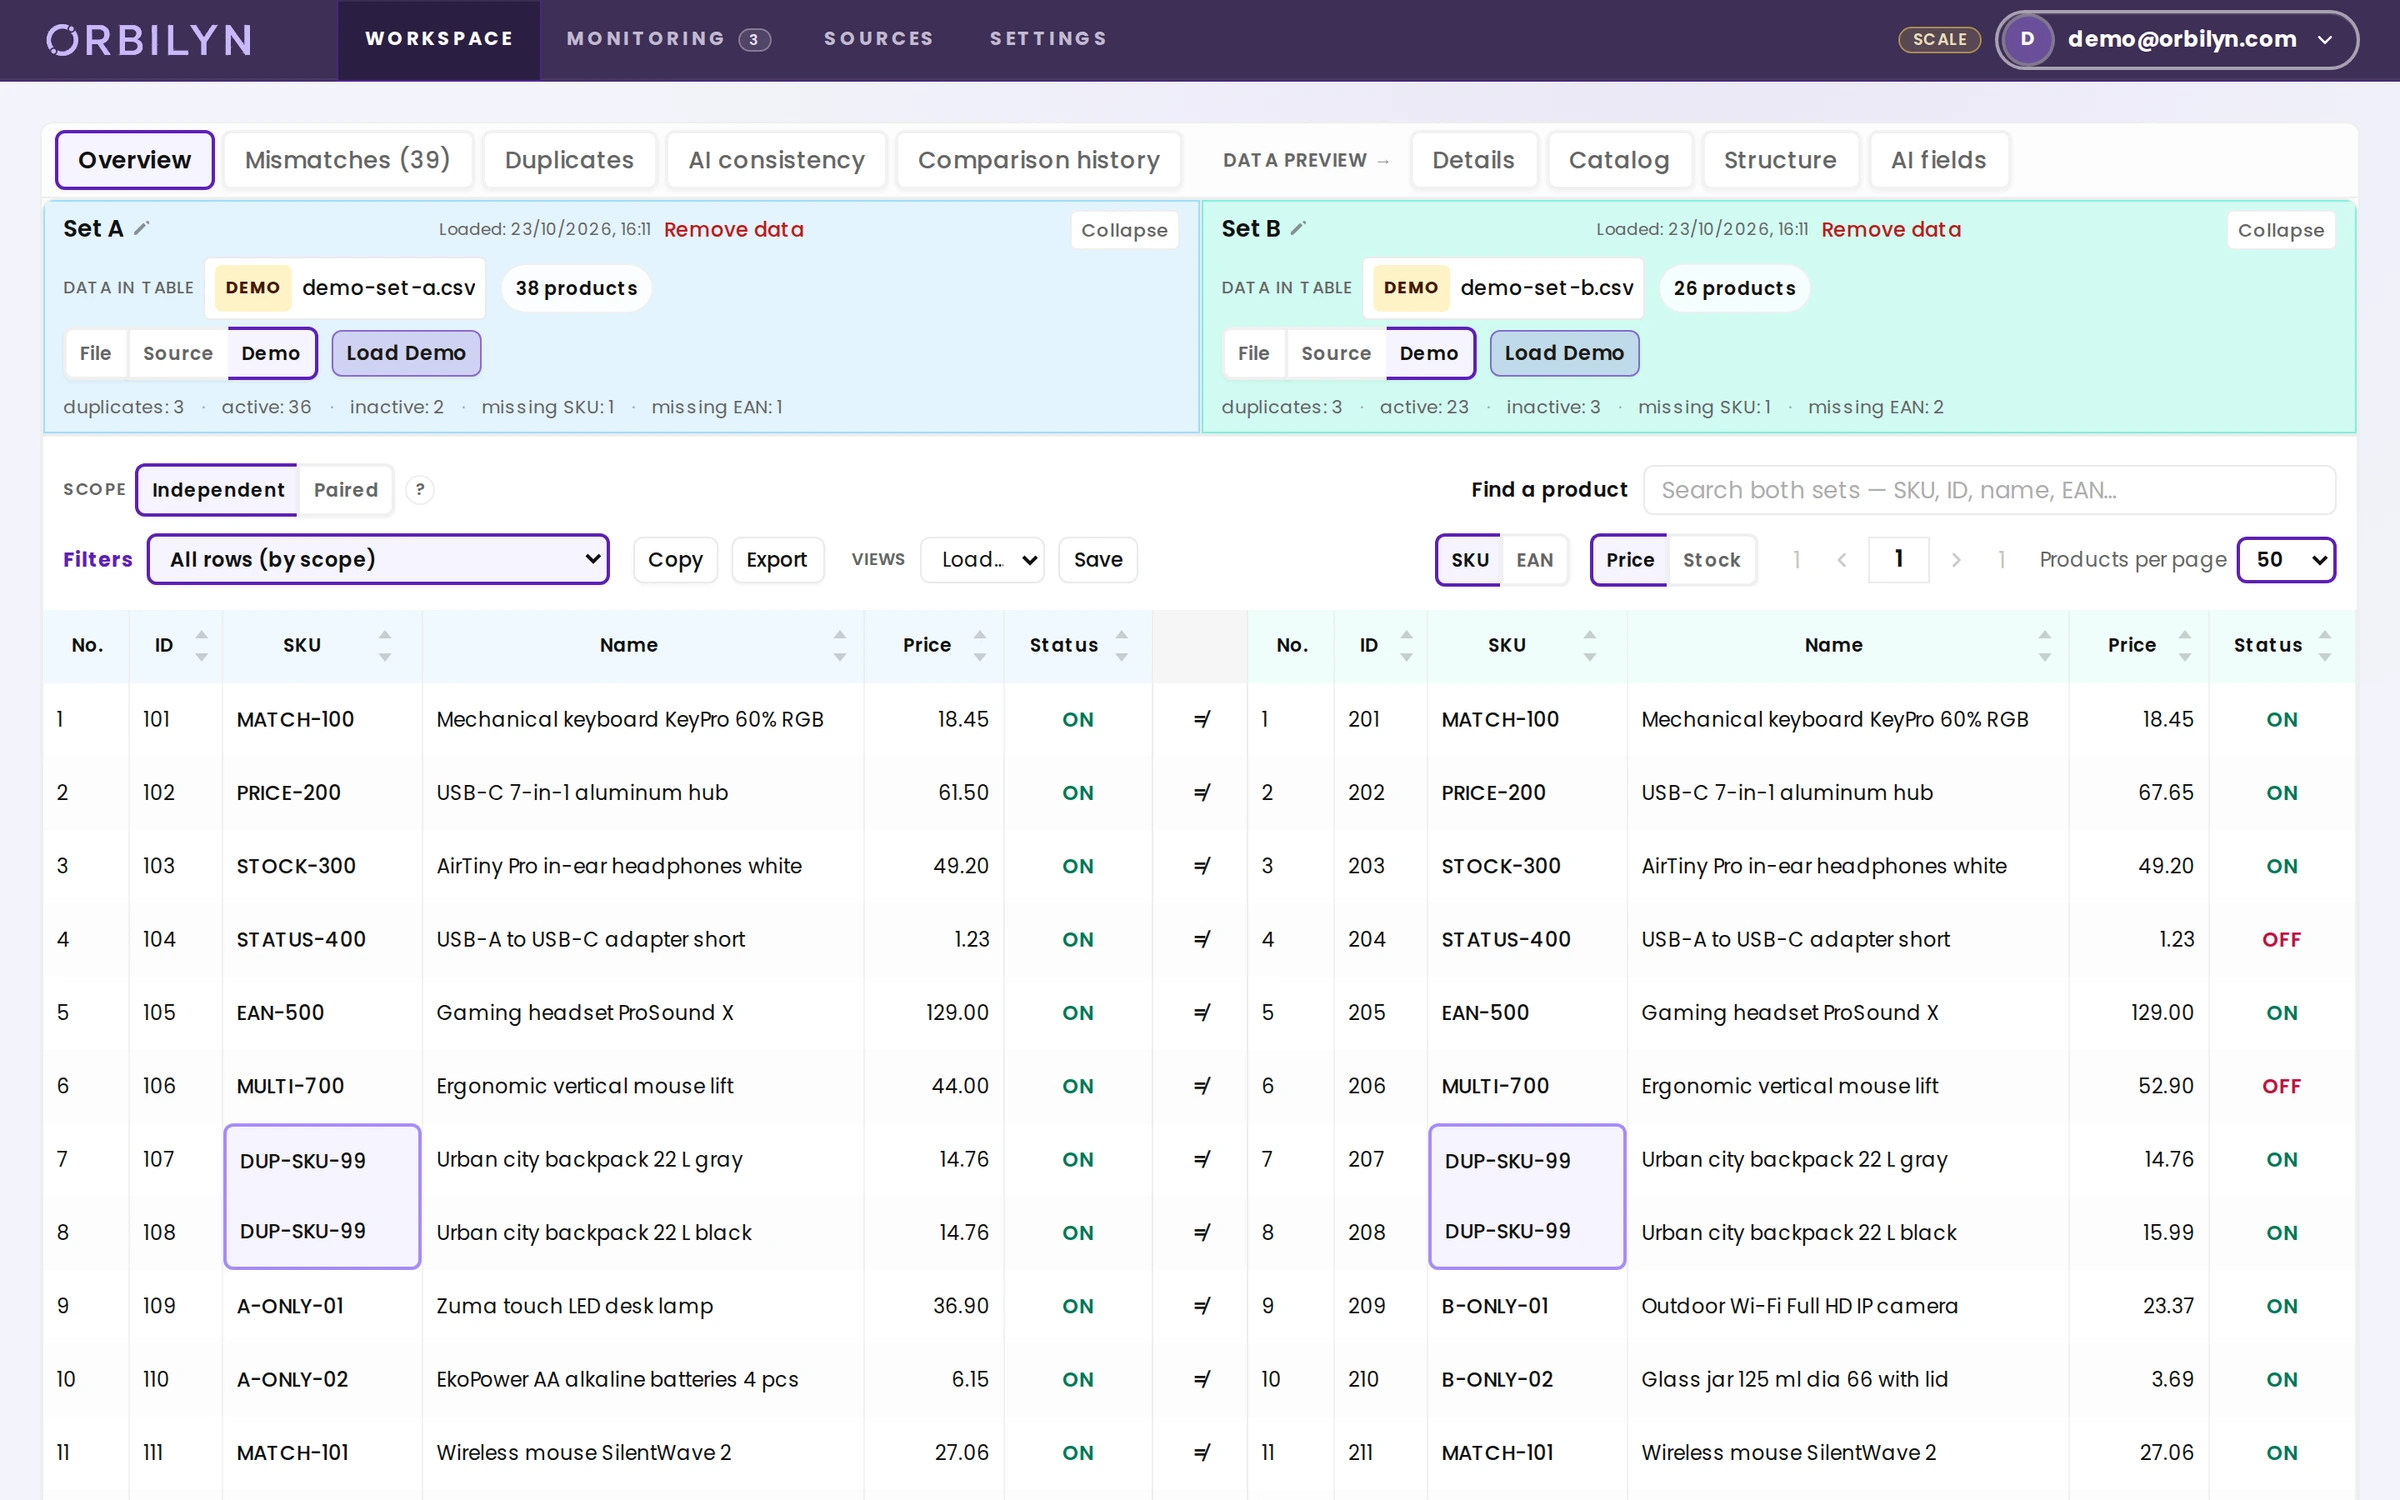
Task: Sort Set A by Price column
Action: tap(980, 645)
